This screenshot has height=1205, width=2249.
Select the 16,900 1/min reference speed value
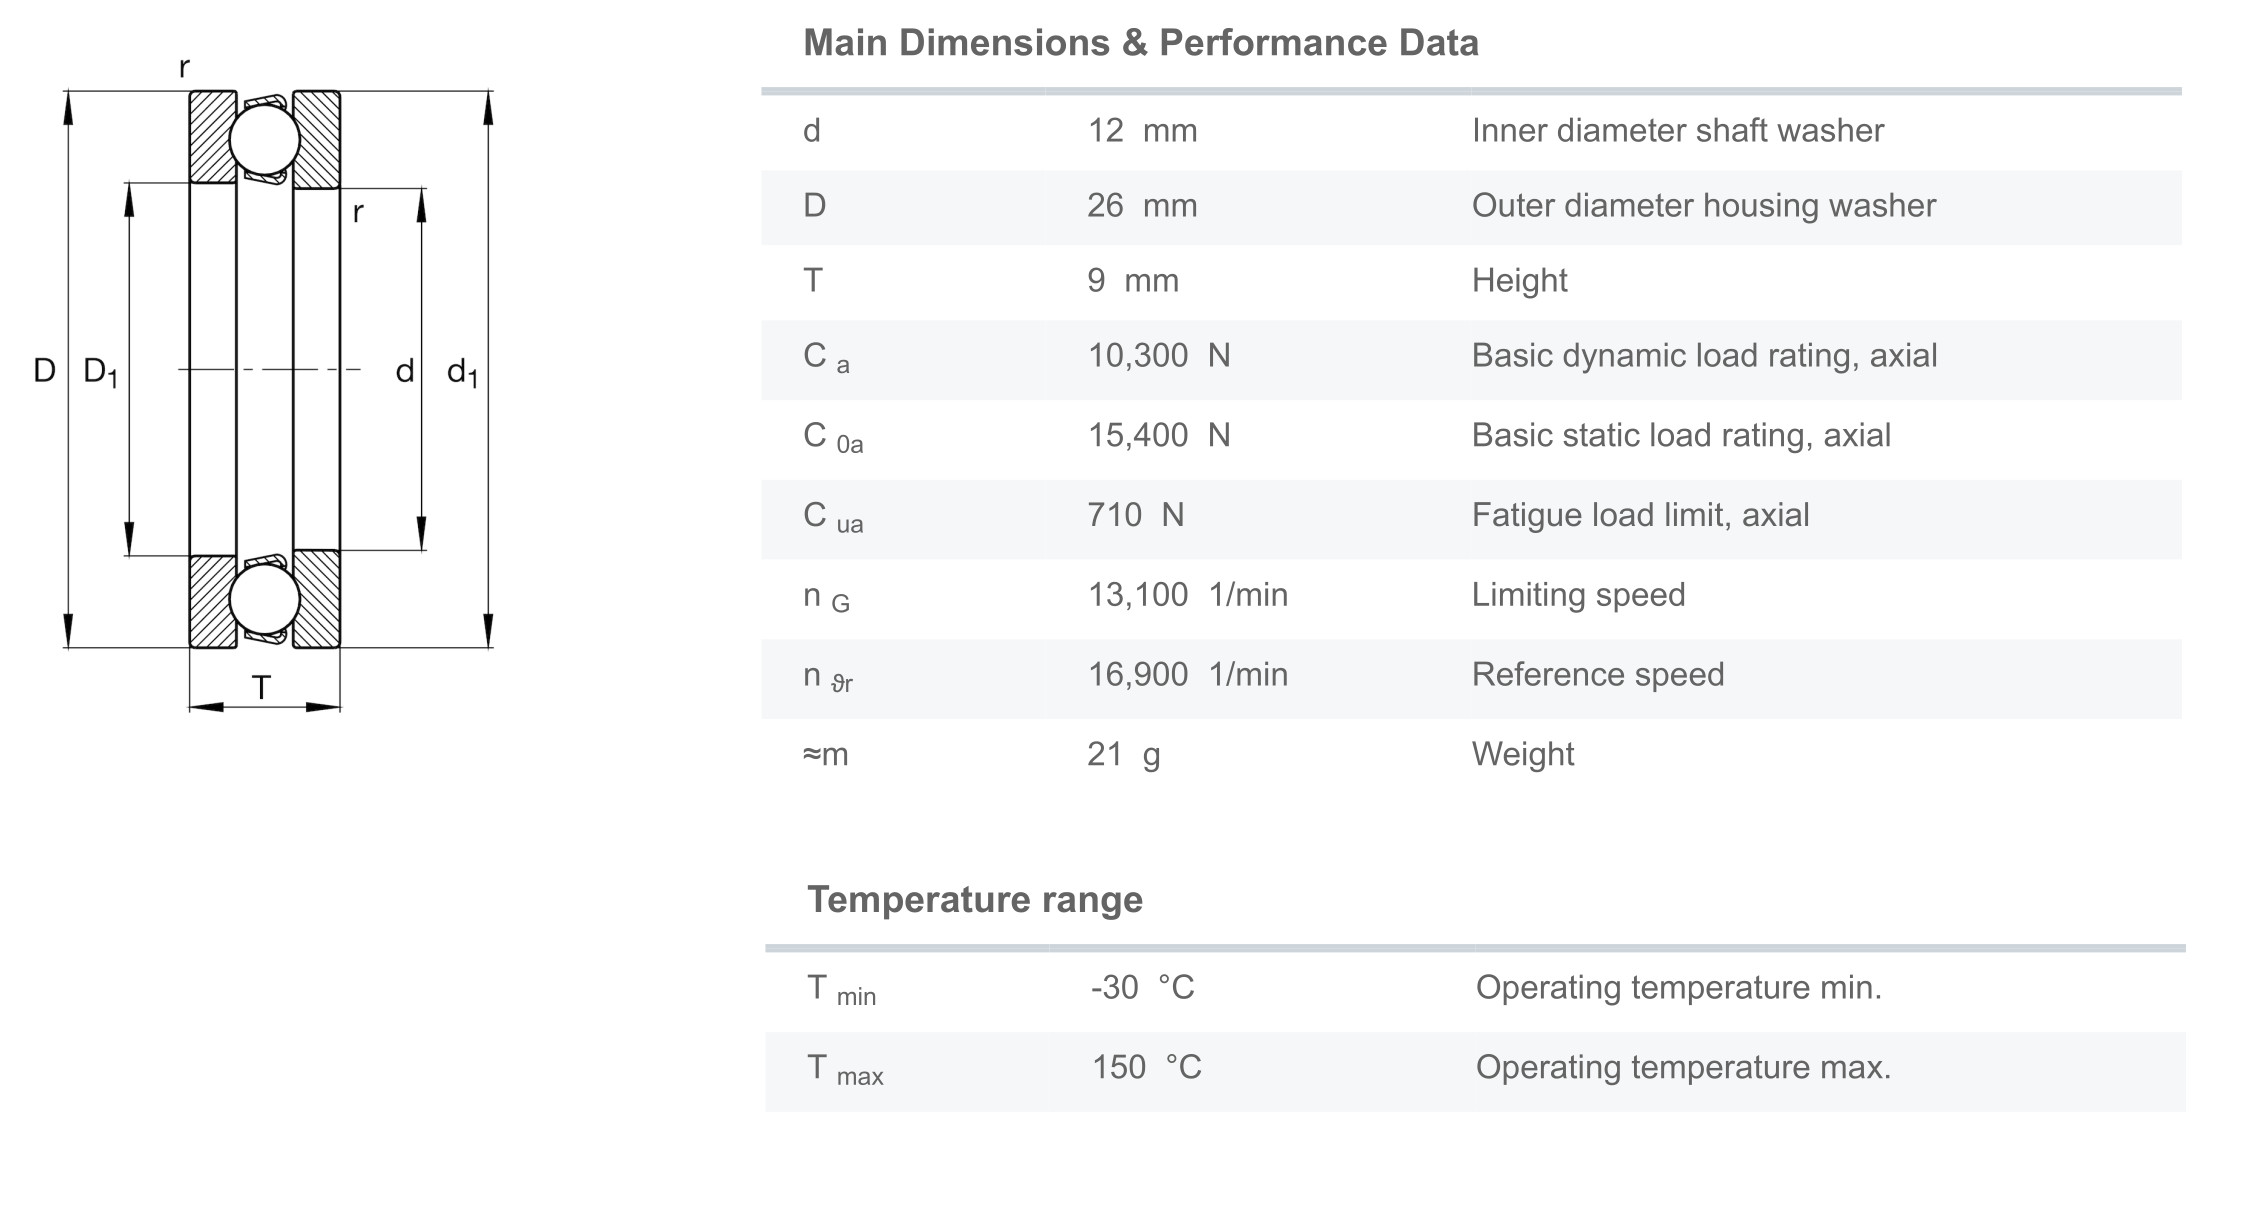coord(1187,675)
